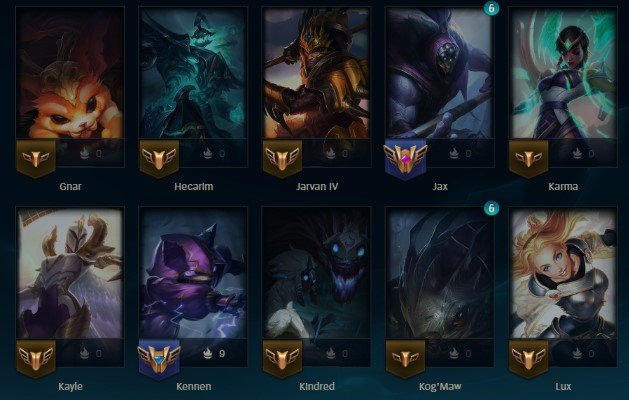Click Karma's gold mastery badge
The width and height of the screenshot is (629, 400).
tap(528, 158)
